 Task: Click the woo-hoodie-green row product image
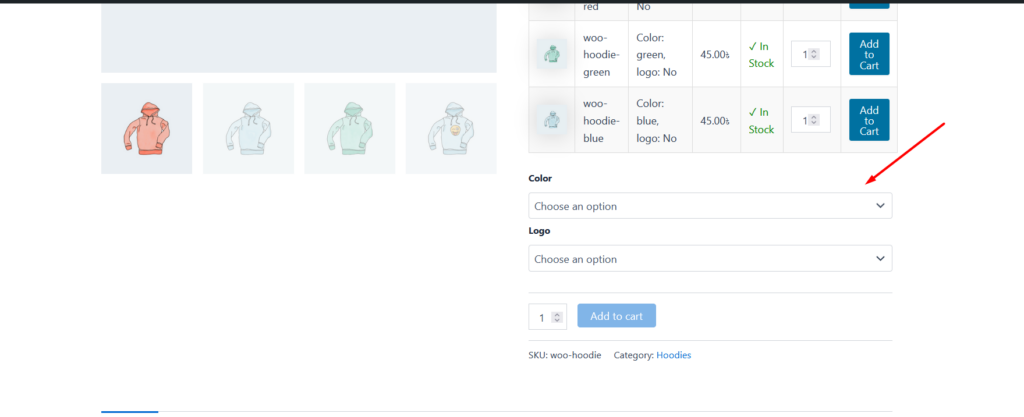[552, 54]
